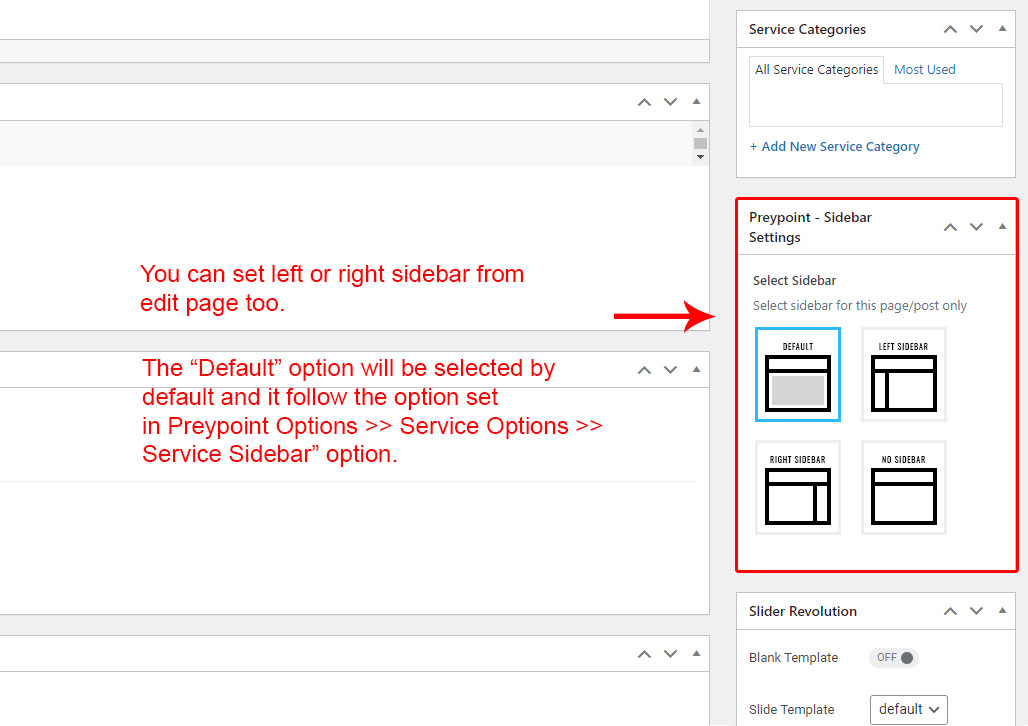Image resolution: width=1028 pixels, height=726 pixels.
Task: Select the Default sidebar layout icon
Action: coord(797,375)
